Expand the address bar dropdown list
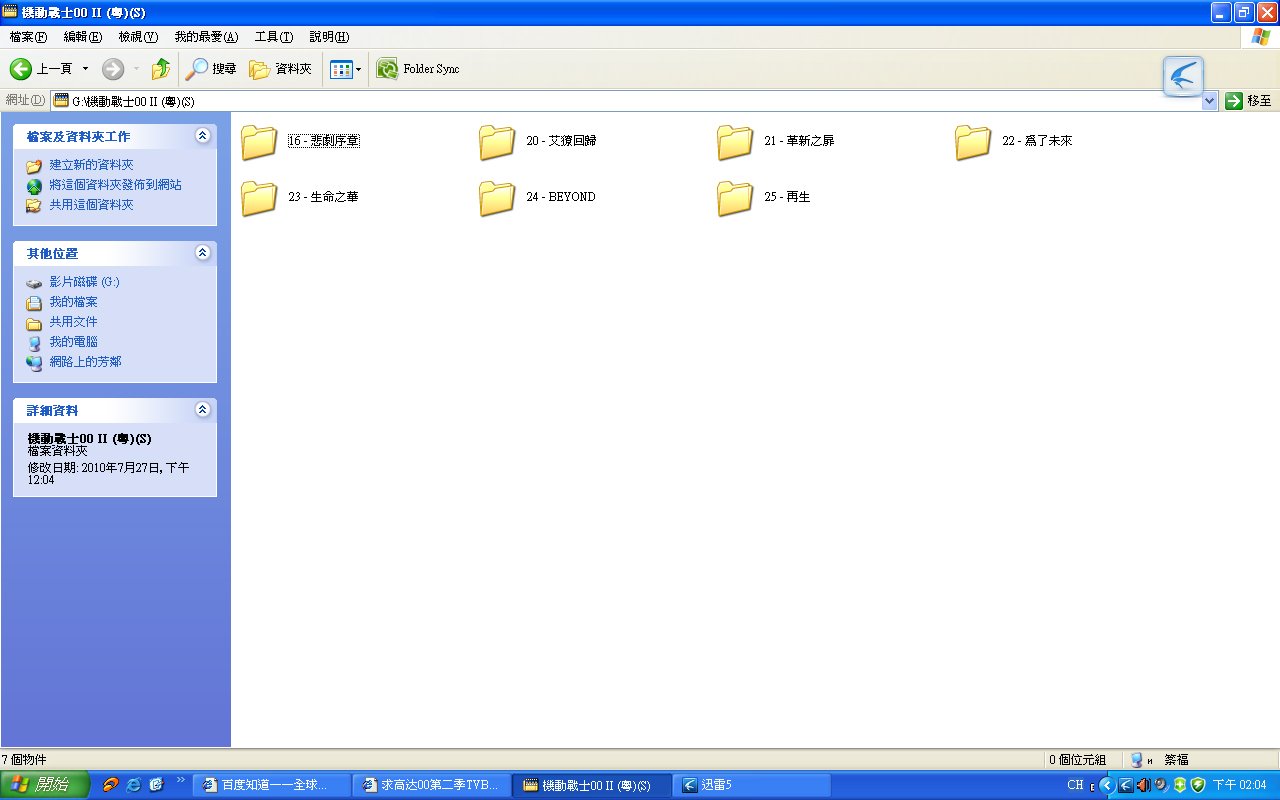The image size is (1280, 800). [x=1210, y=101]
